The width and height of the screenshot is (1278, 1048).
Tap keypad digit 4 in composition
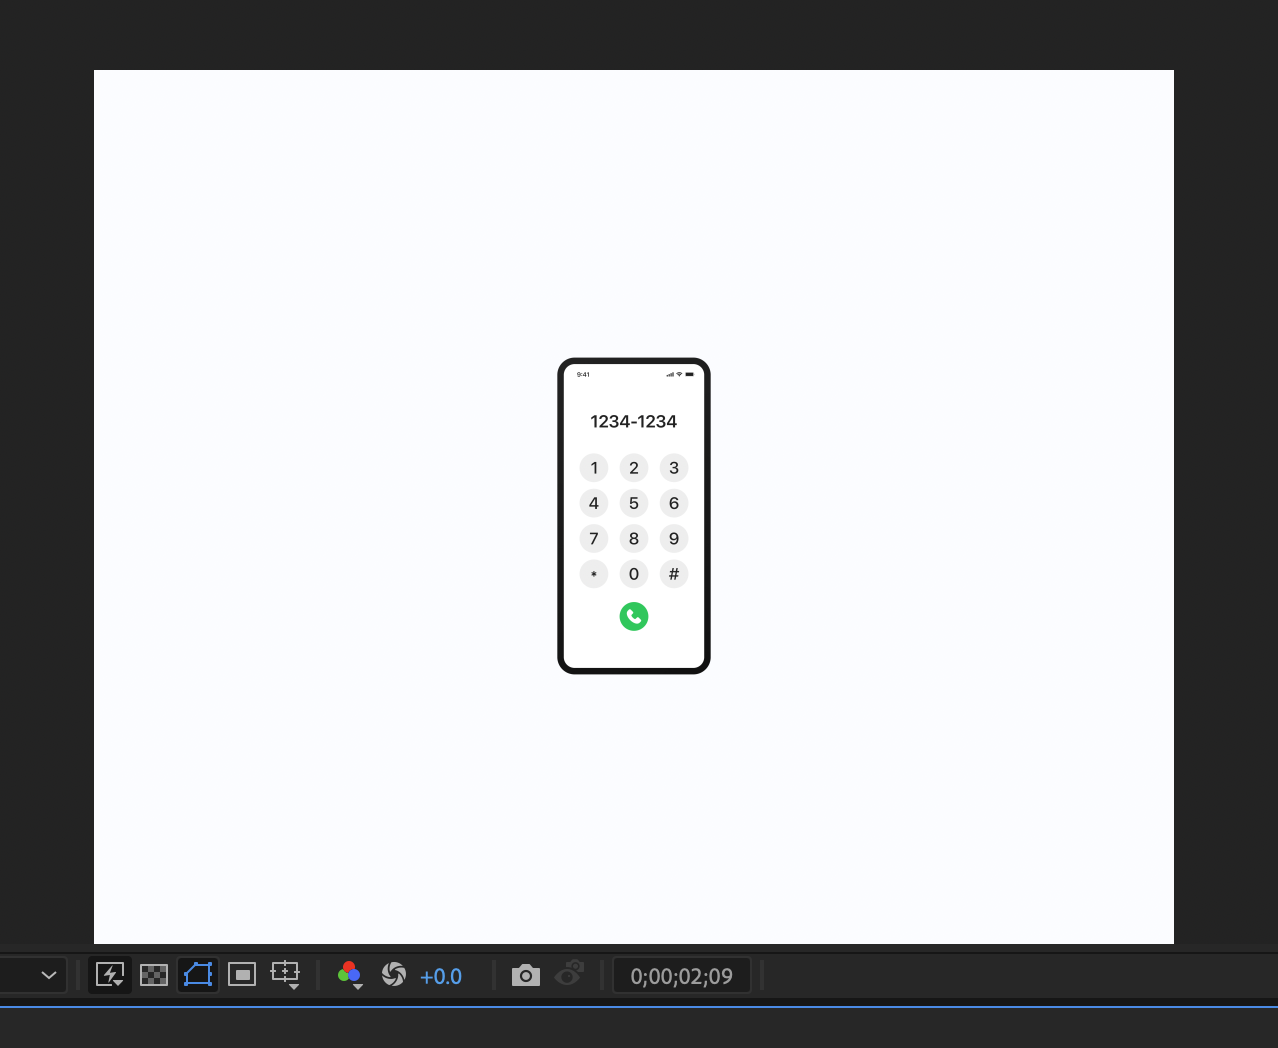[x=594, y=503]
